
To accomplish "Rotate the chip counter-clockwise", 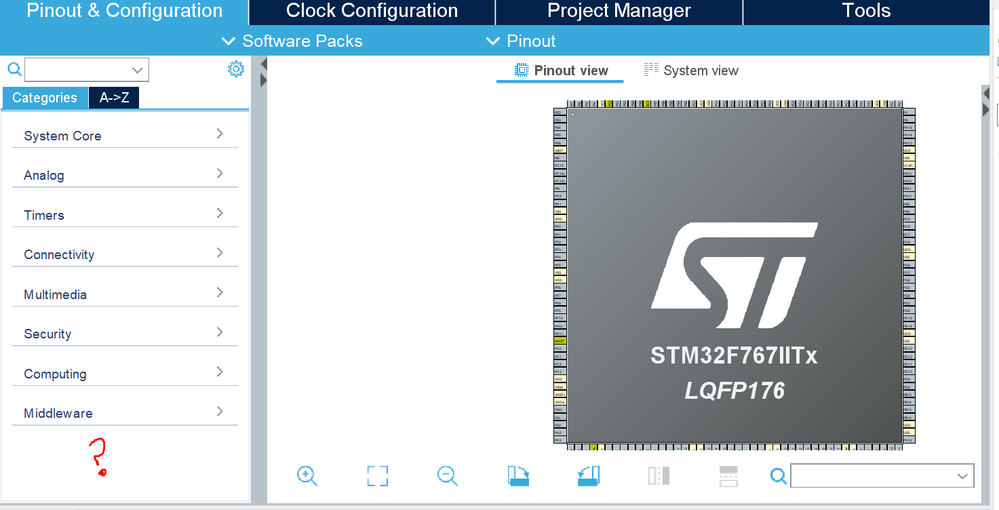I will [x=588, y=476].
